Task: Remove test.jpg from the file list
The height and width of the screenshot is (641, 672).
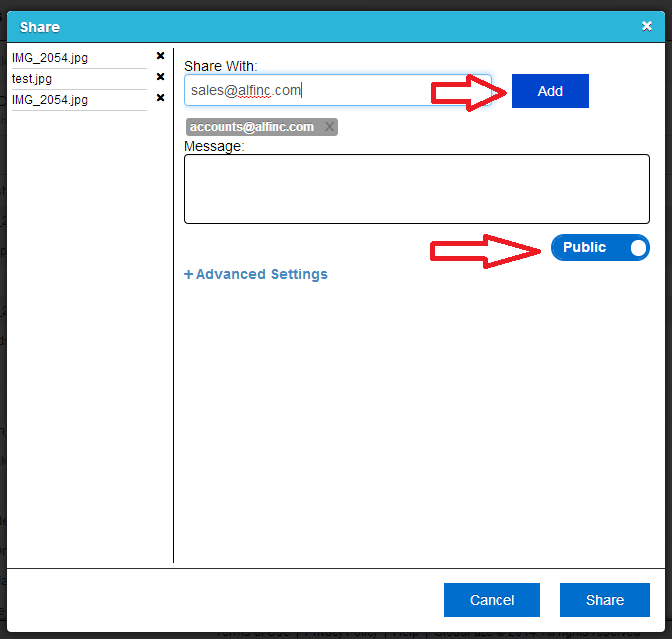Action: [160, 78]
